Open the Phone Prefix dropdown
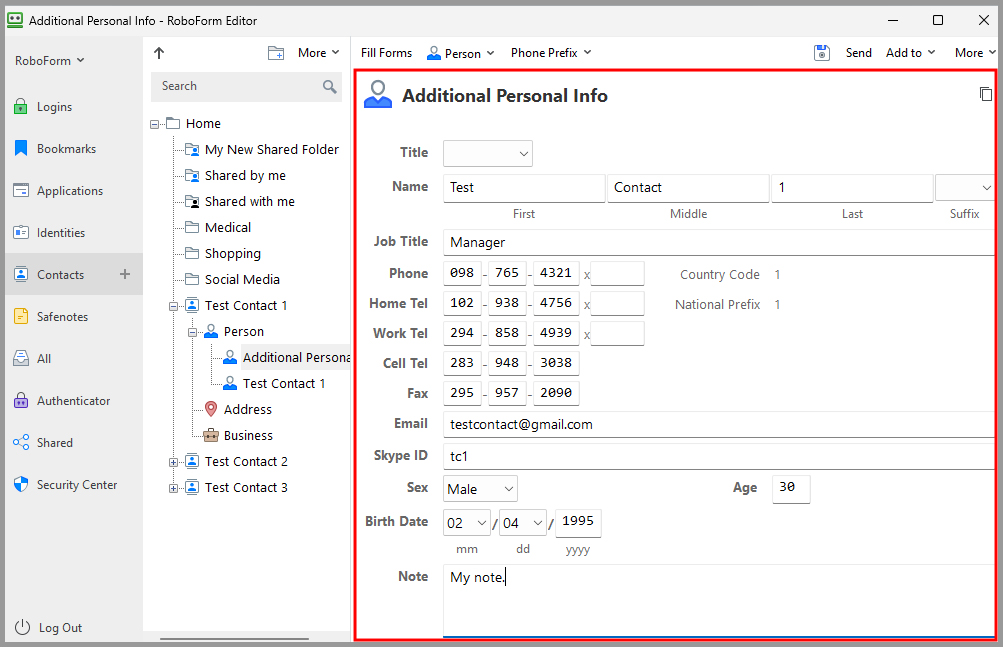Image resolution: width=1003 pixels, height=647 pixels. [551, 53]
